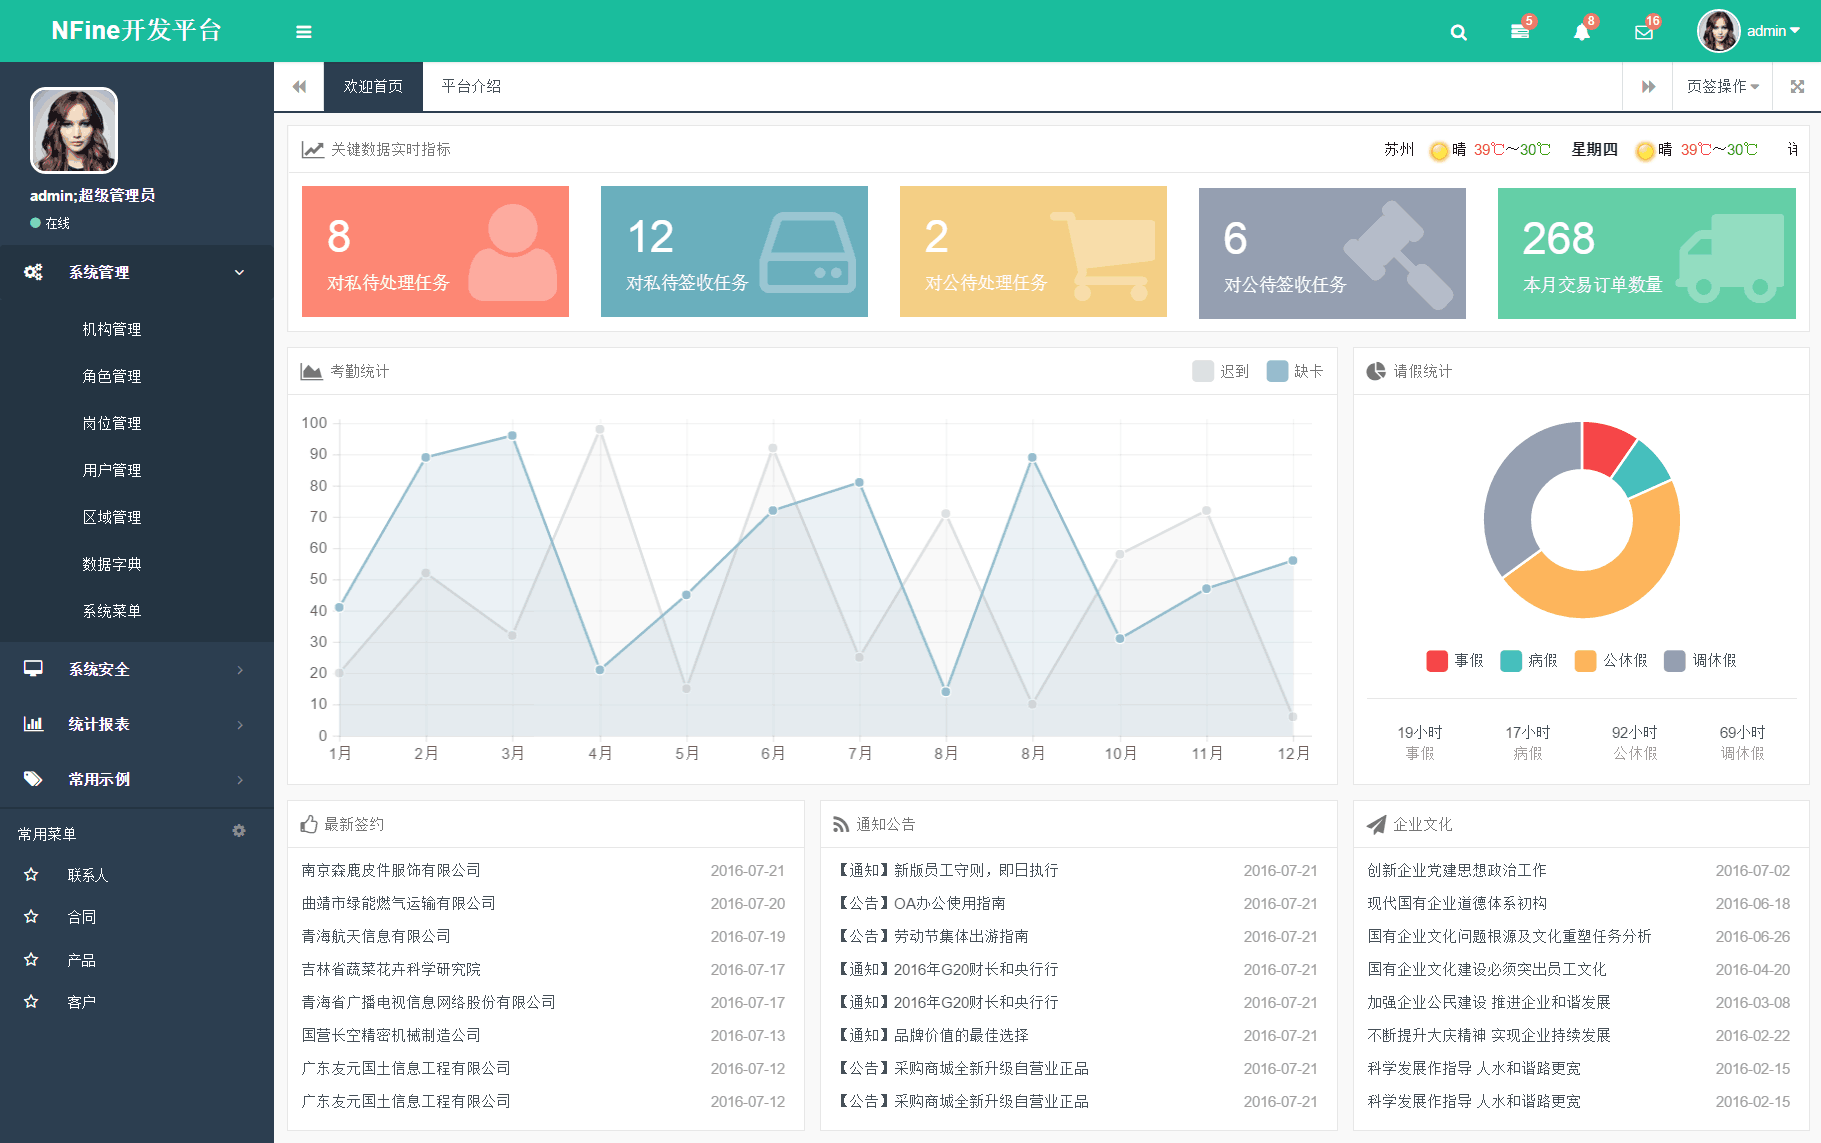Click the fullscreen icon at top right

pos(1796,86)
